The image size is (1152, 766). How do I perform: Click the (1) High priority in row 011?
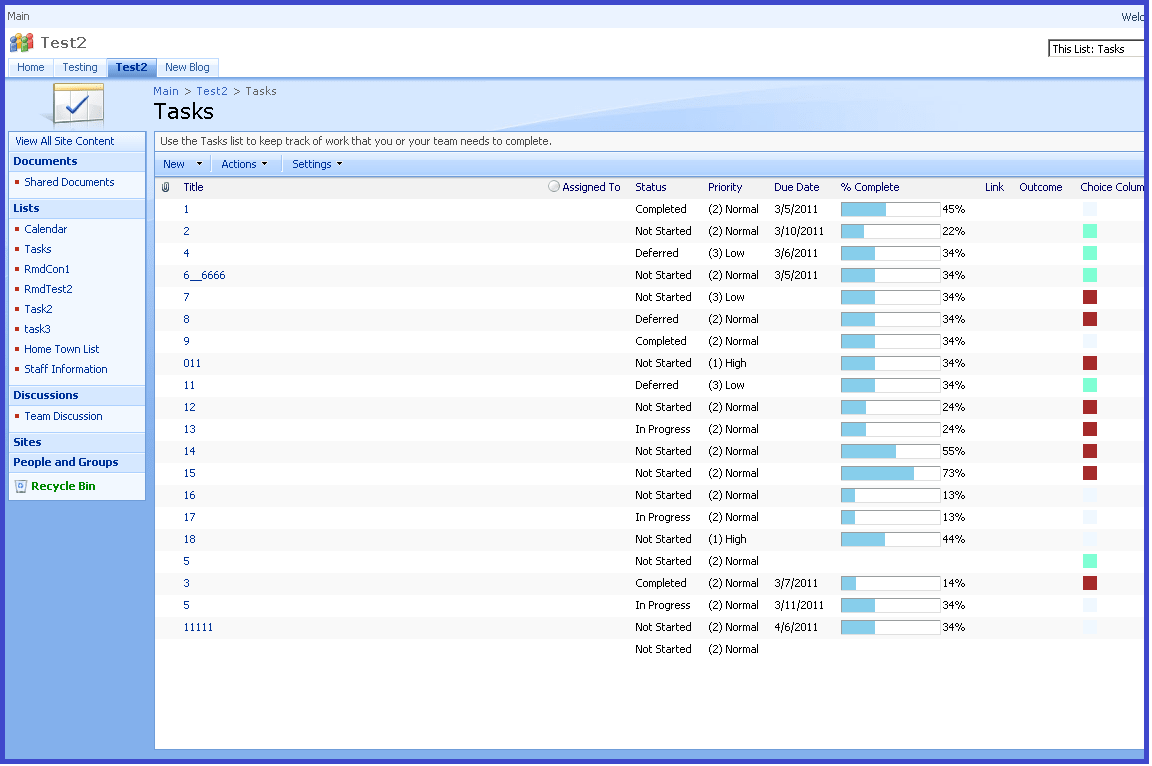[727, 364]
